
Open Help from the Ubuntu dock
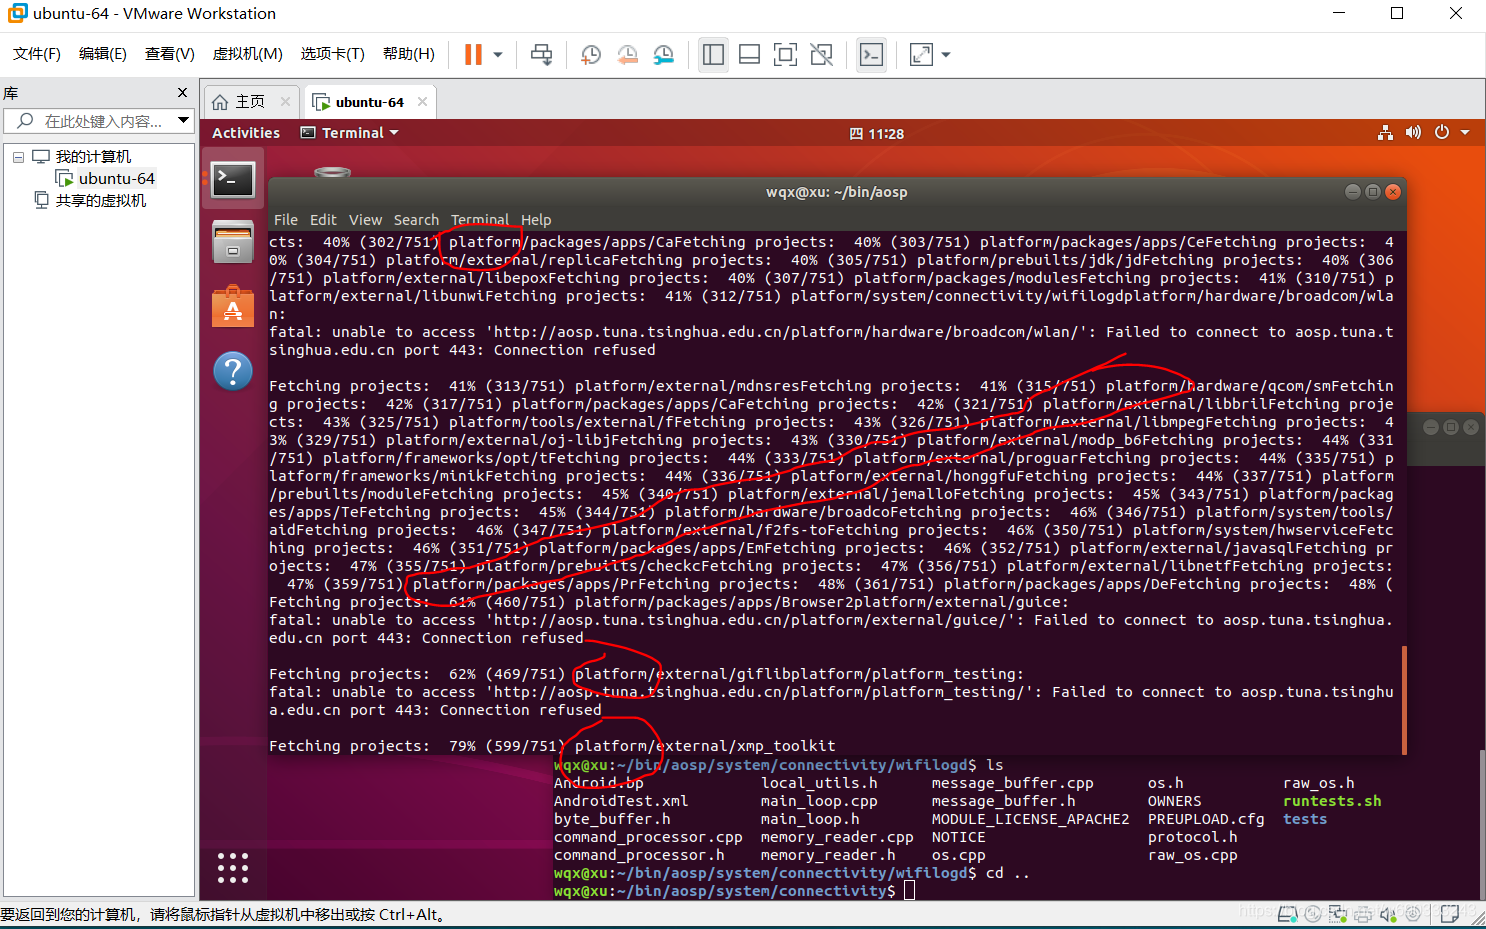tap(233, 371)
